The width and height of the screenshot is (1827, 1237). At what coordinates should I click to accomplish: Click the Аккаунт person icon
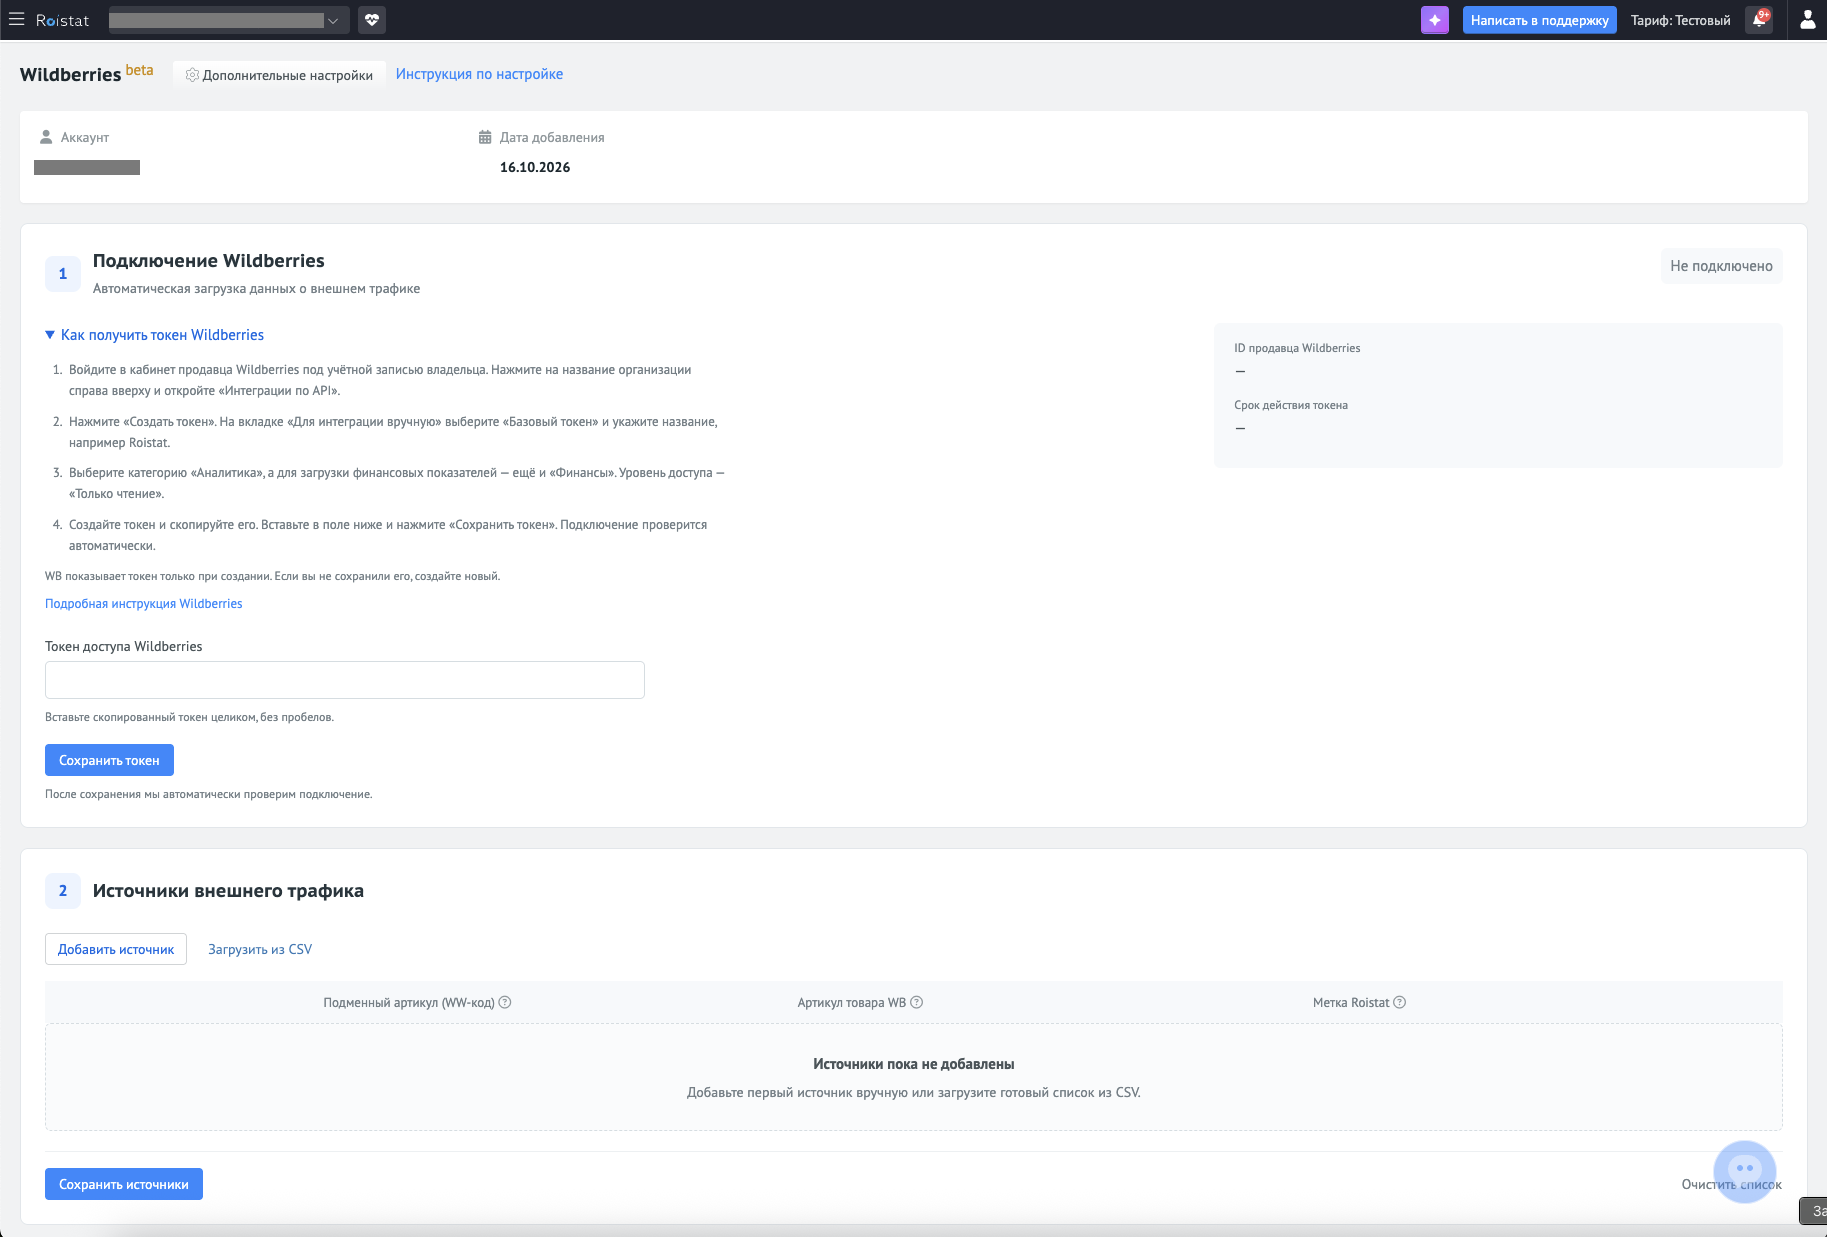point(46,137)
